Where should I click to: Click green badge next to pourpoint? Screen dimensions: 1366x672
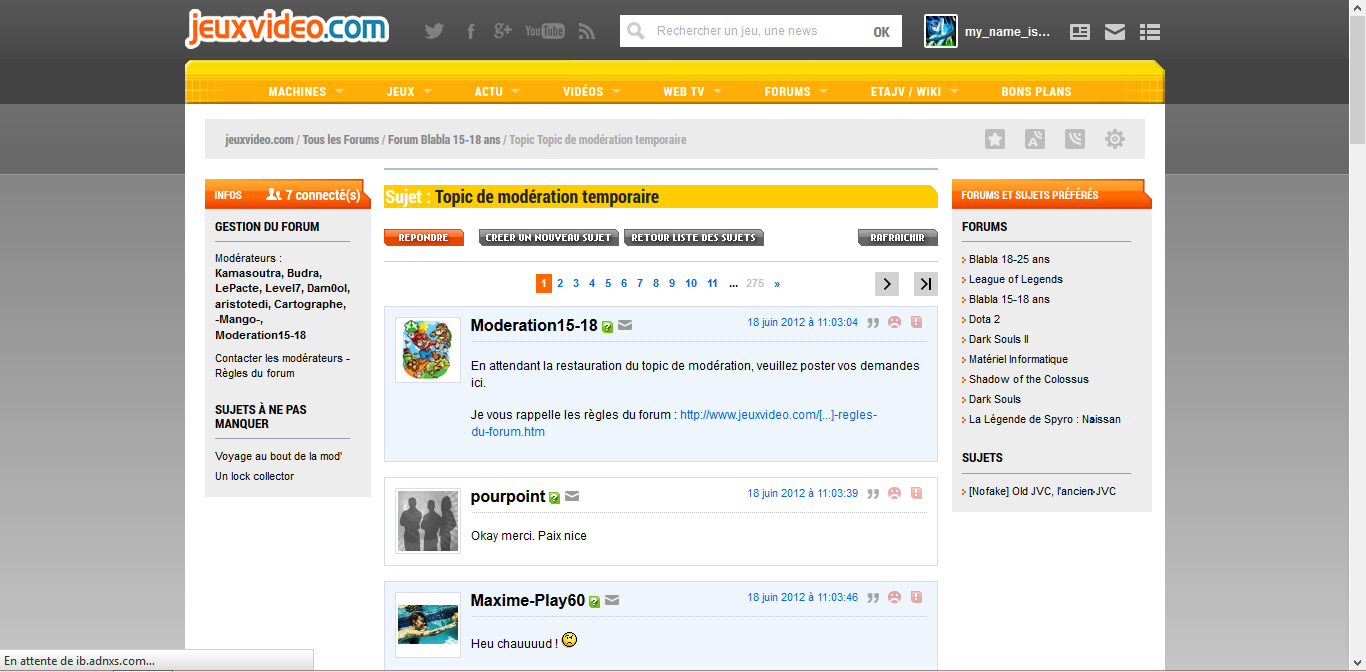554,497
